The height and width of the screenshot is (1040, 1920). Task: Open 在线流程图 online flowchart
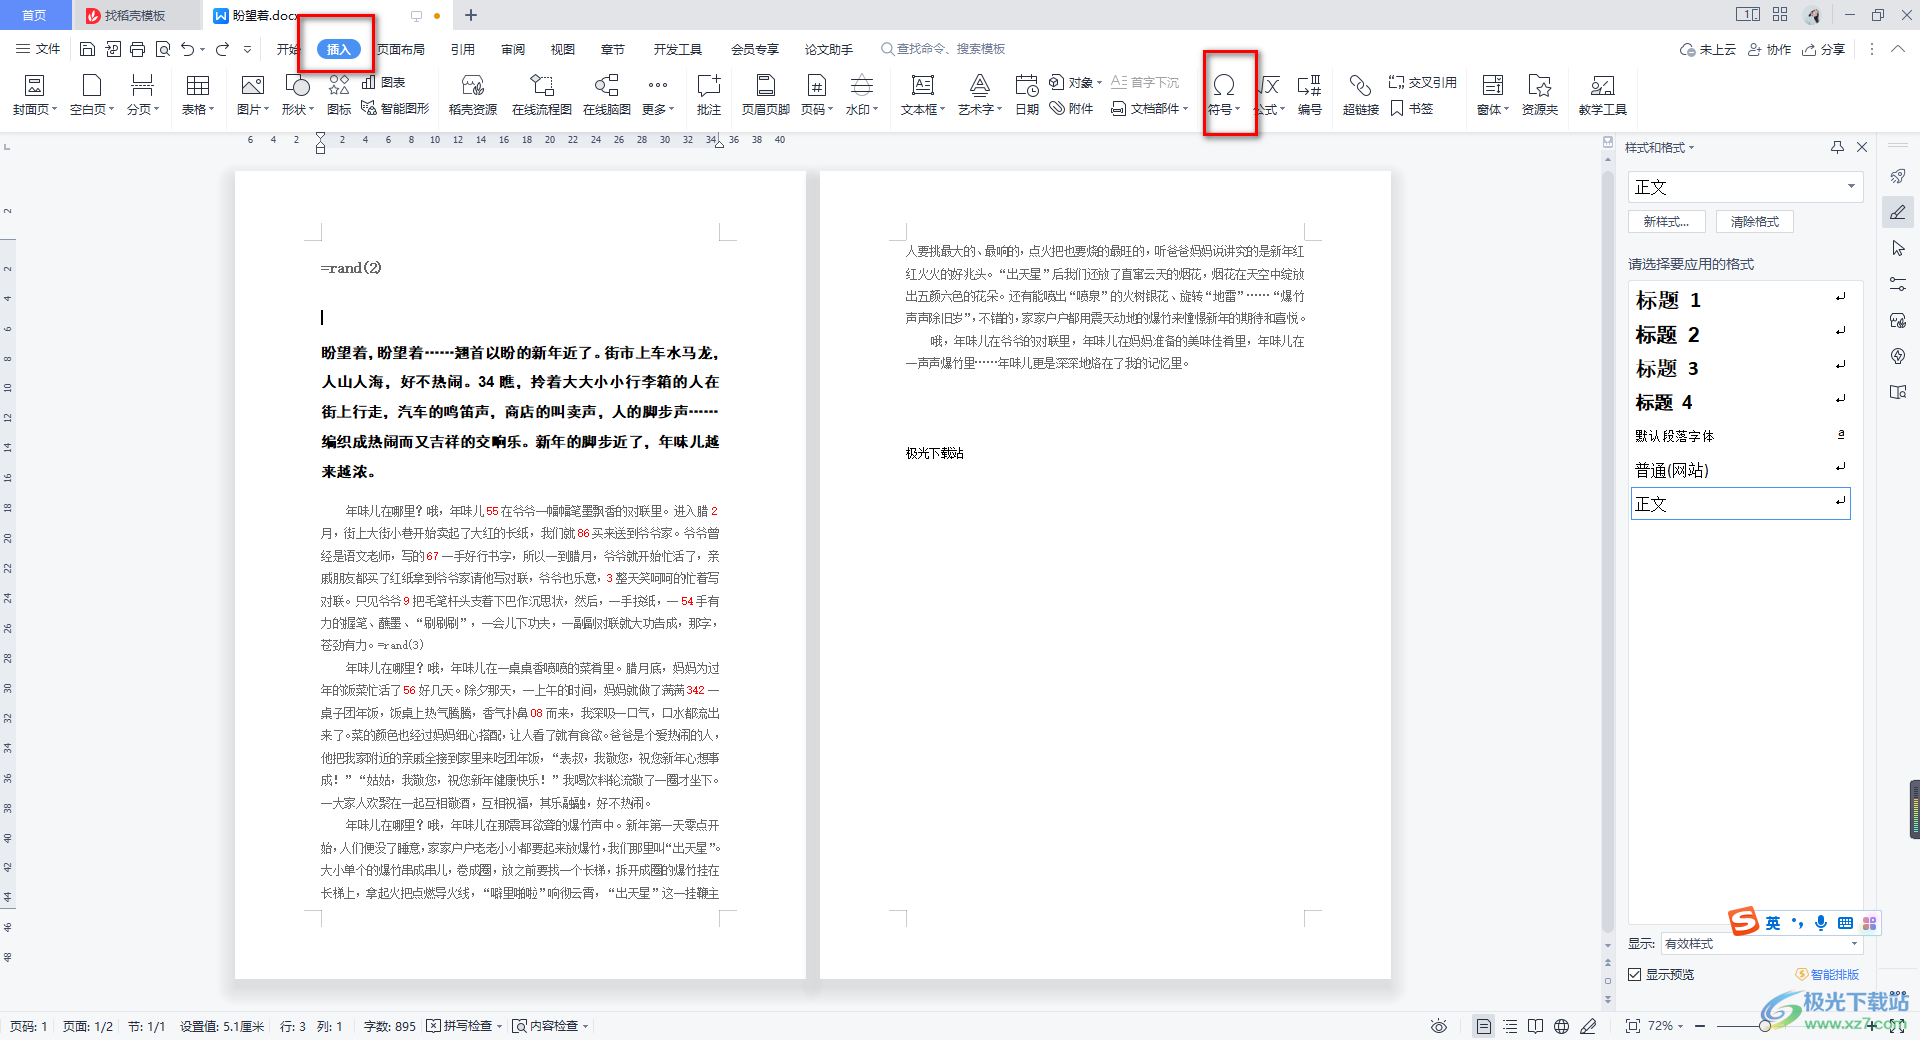click(x=542, y=95)
